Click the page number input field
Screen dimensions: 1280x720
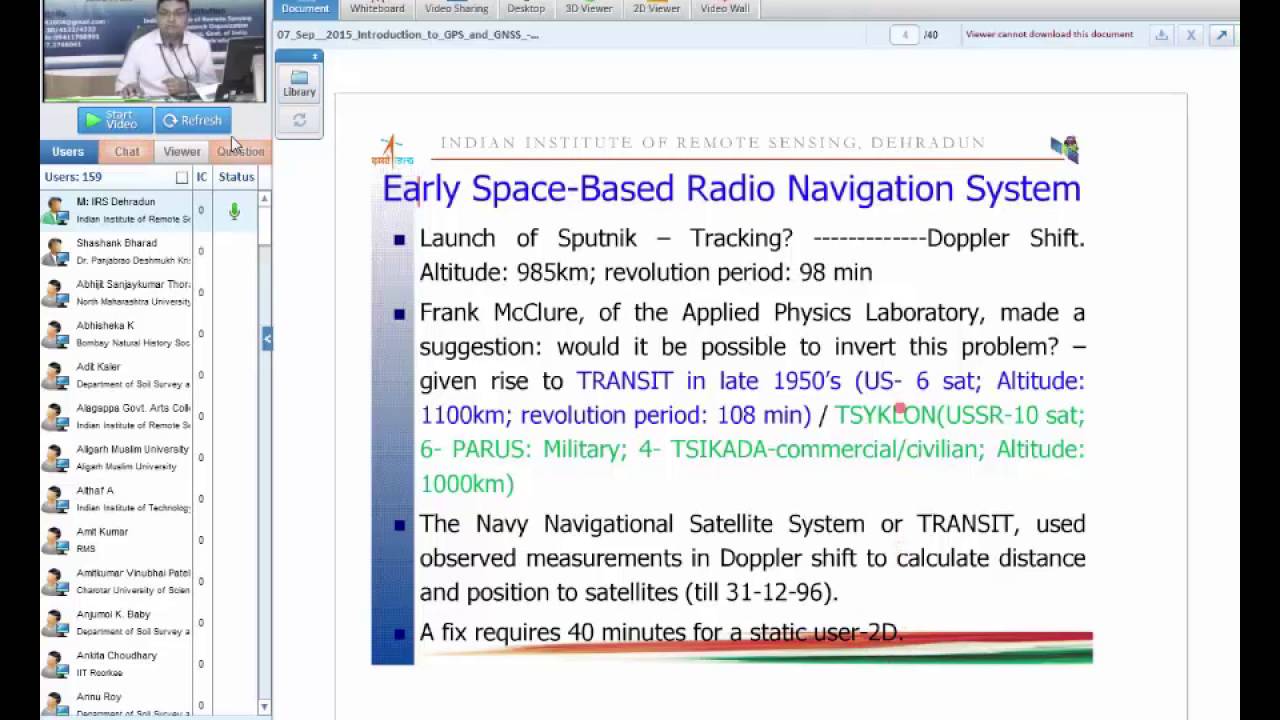[904, 35]
